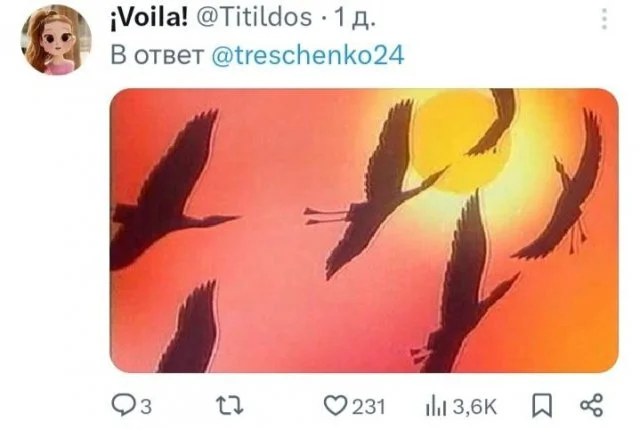Click the 3 replies count
640x429 pixels.
tap(146, 407)
